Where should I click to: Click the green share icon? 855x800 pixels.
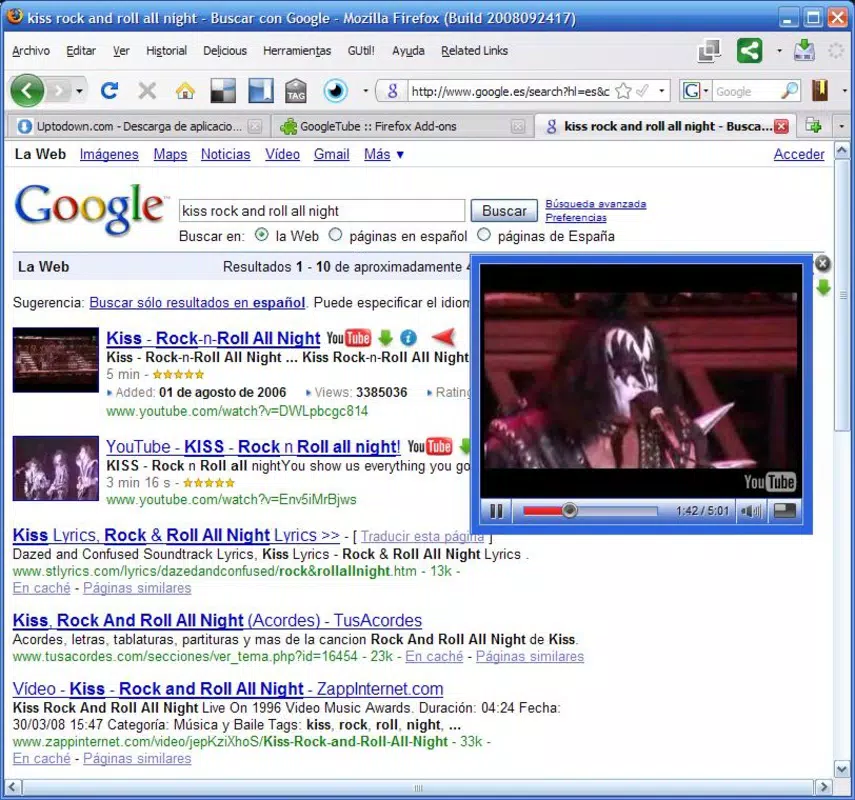click(x=750, y=51)
